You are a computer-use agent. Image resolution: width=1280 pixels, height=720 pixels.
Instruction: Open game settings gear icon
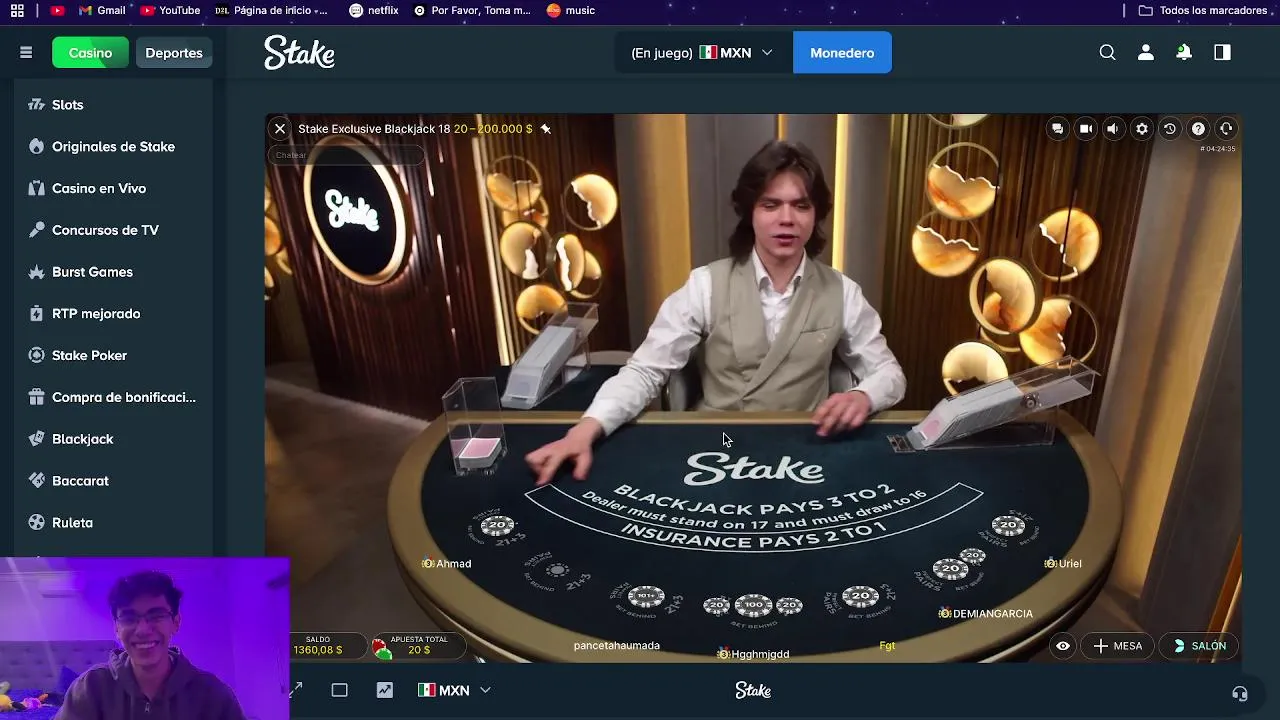tap(1142, 129)
